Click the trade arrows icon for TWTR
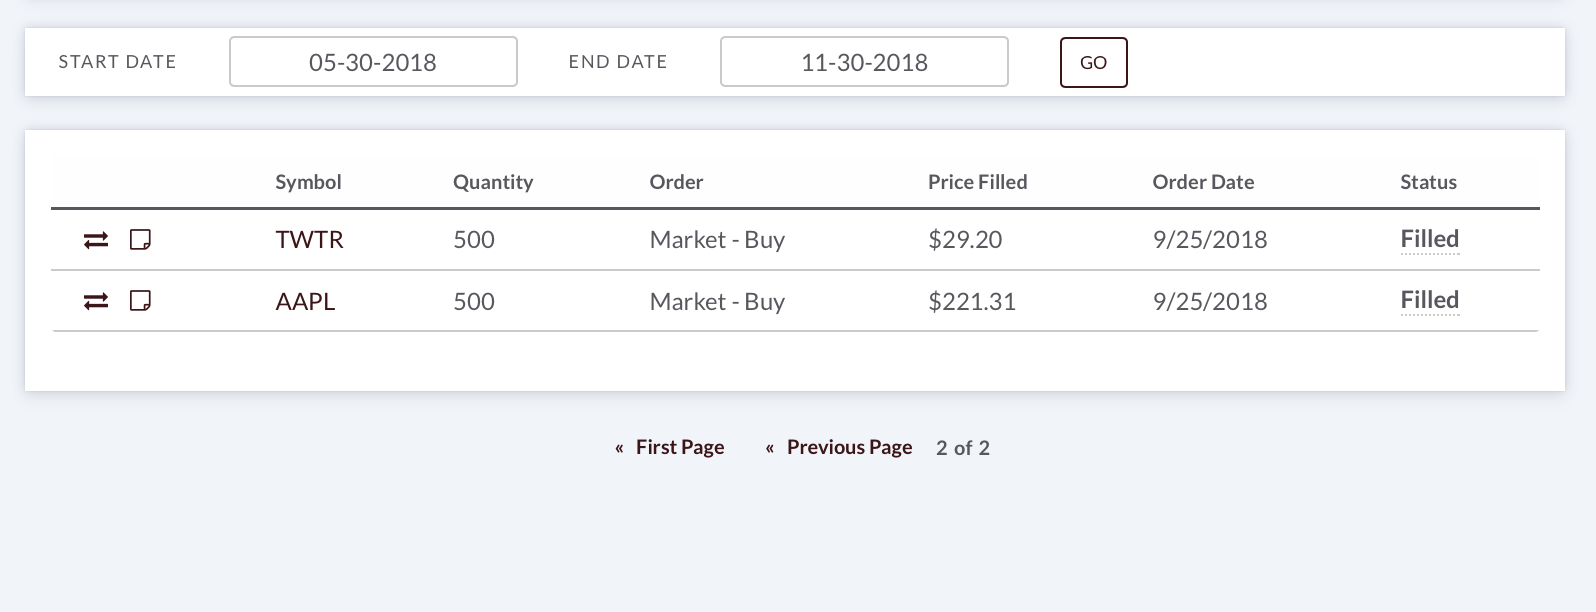Viewport: 1596px width, 612px height. coord(96,240)
